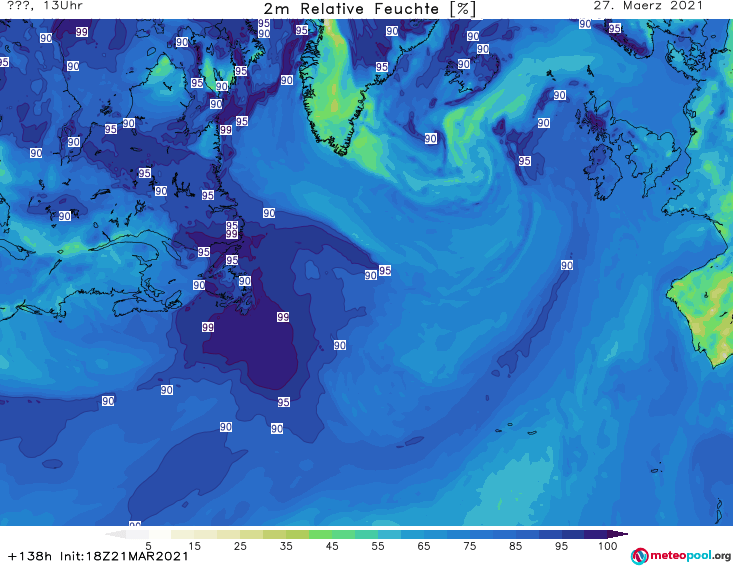Click the '100' value on the colour scale
The height and width of the screenshot is (566, 733).
coord(607,546)
